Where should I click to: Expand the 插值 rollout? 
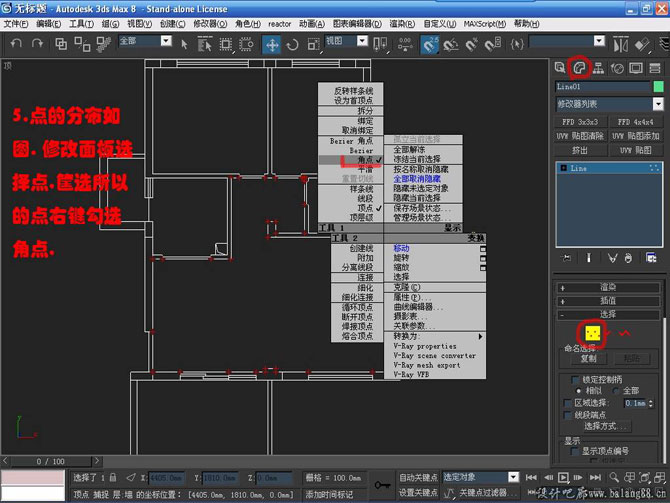click(x=608, y=301)
